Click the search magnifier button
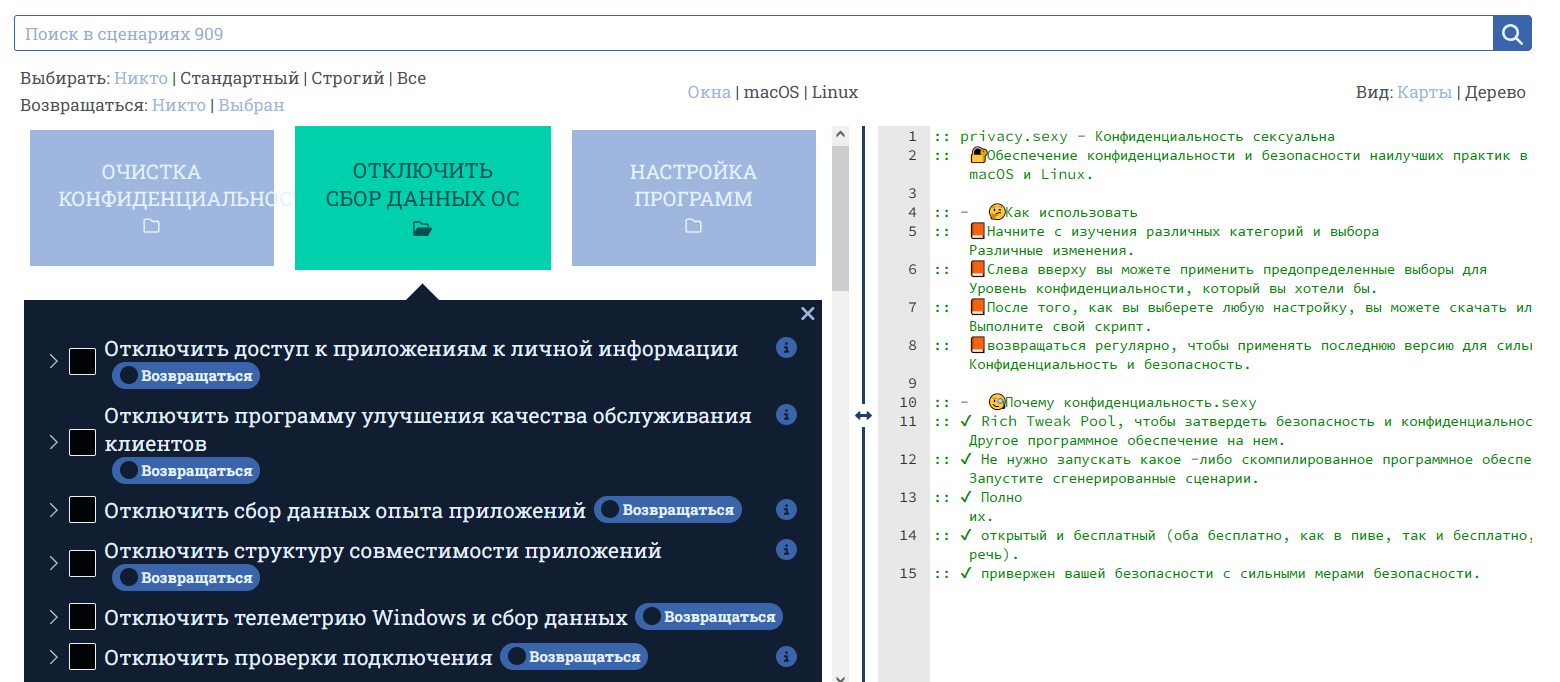 1512,34
